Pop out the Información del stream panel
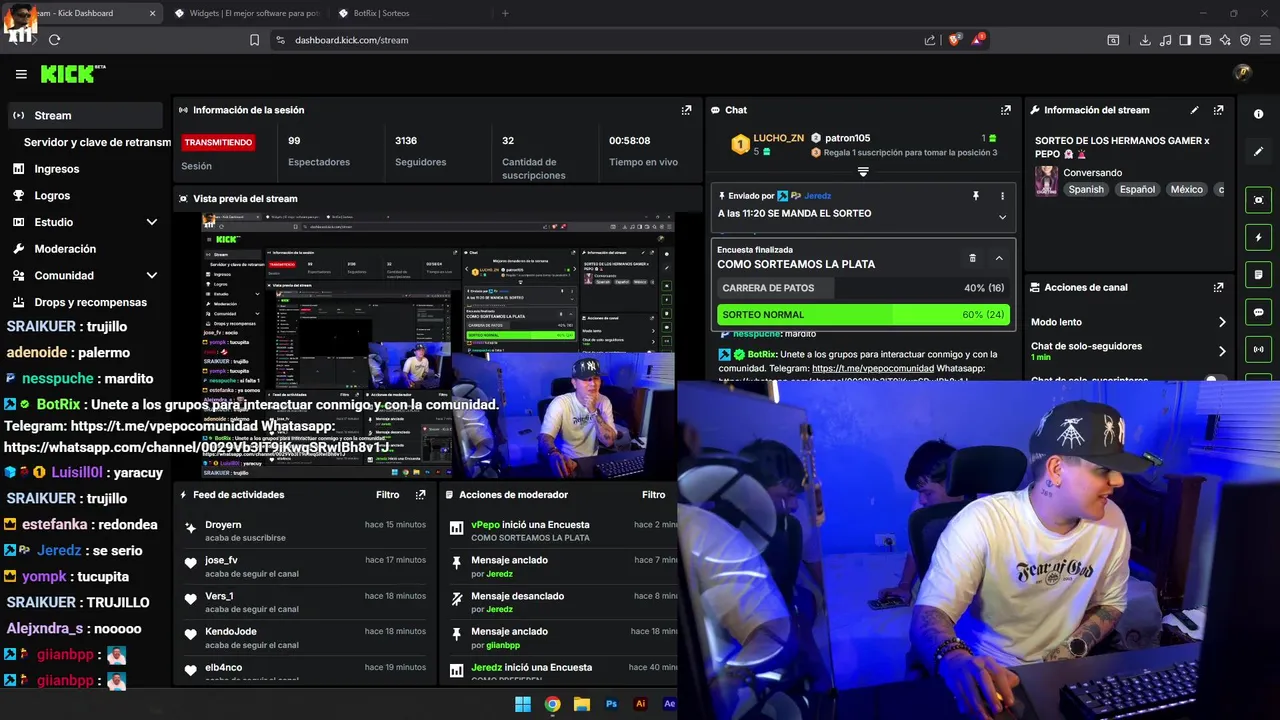Image resolution: width=1280 pixels, height=720 pixels. pos(1218,110)
